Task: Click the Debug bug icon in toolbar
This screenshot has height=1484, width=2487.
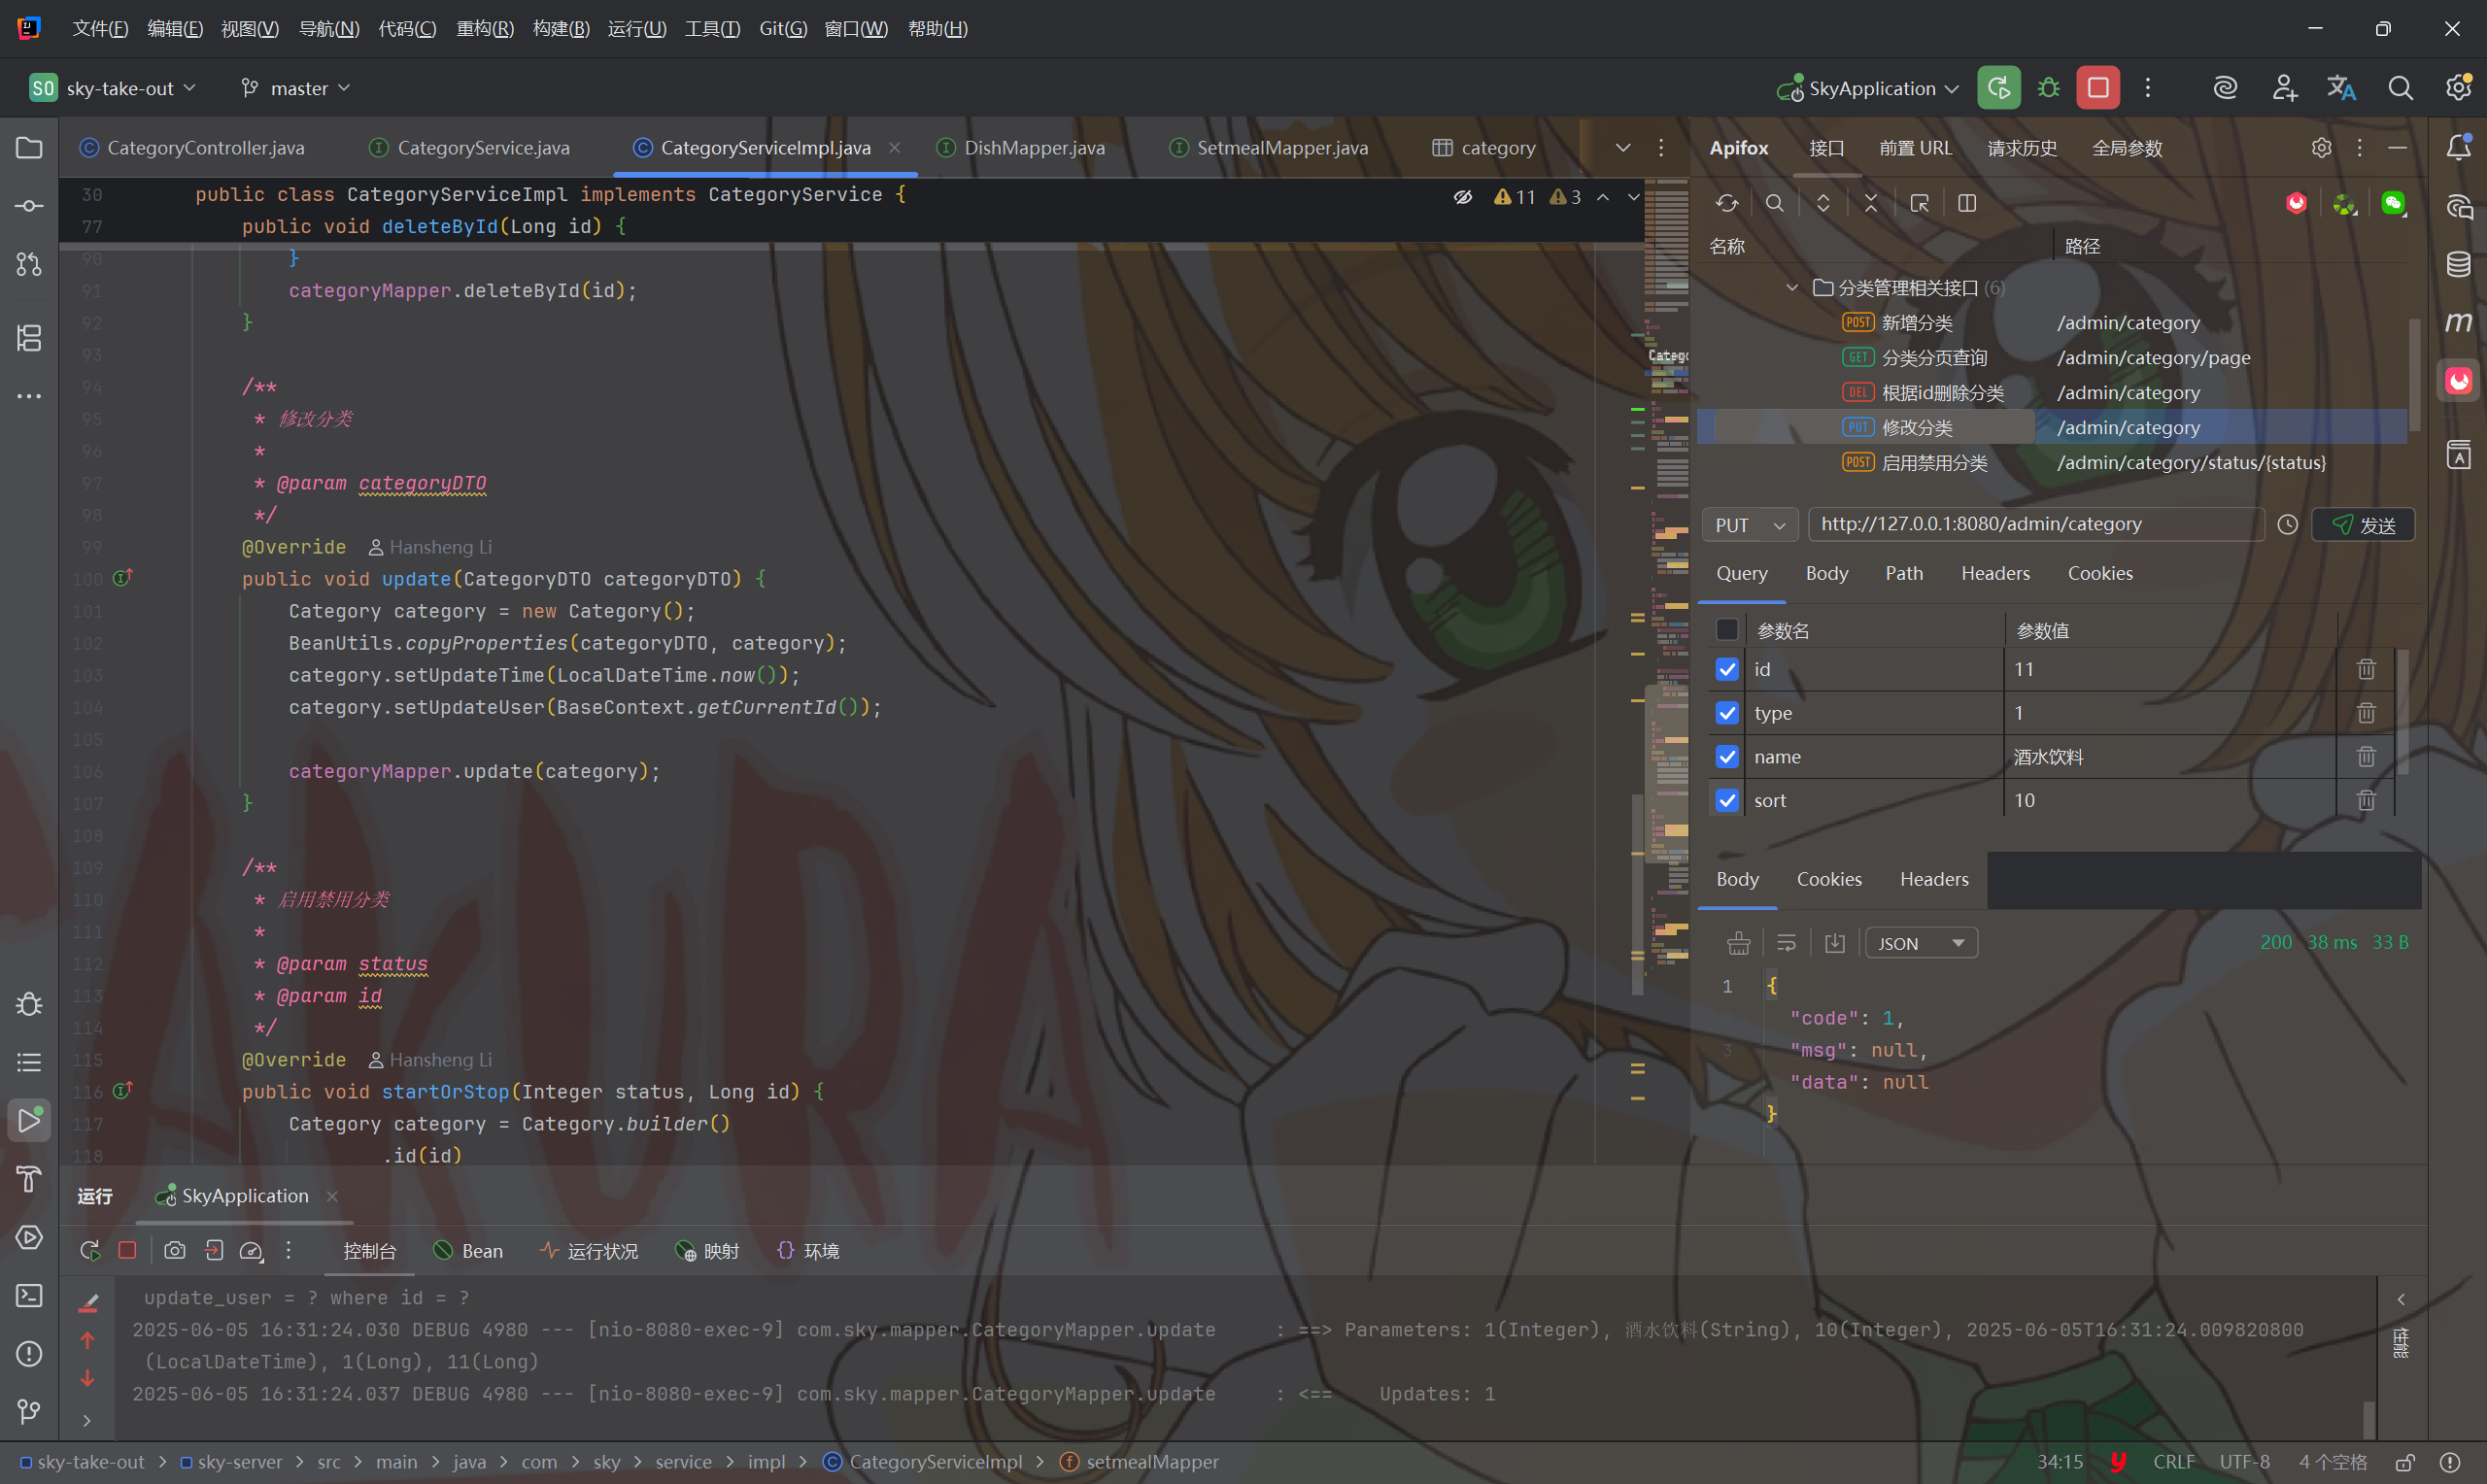Action: 2048,88
